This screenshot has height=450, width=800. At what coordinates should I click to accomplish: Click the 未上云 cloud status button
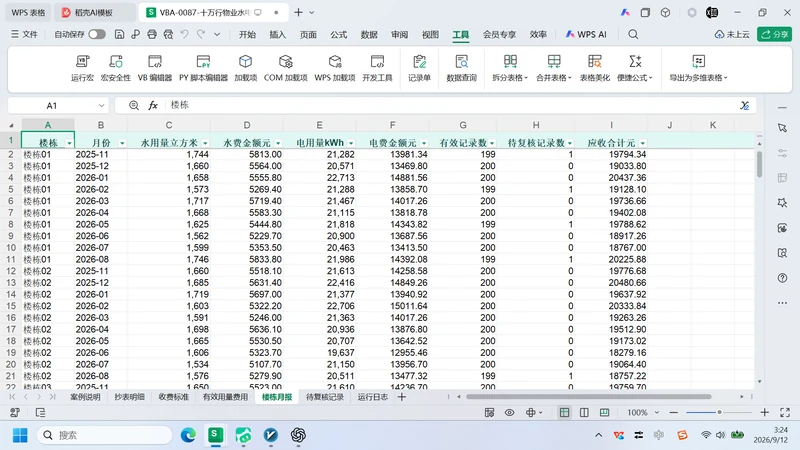point(732,34)
